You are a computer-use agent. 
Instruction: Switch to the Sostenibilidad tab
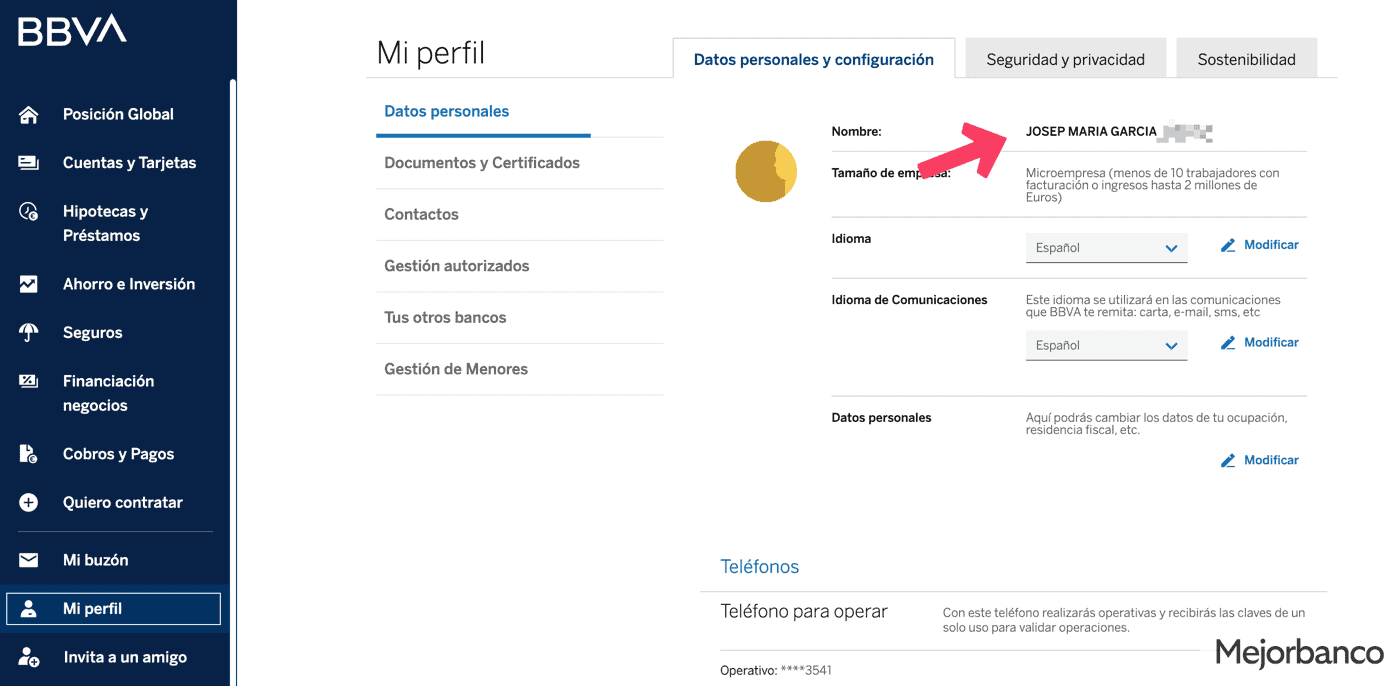tap(1247, 59)
